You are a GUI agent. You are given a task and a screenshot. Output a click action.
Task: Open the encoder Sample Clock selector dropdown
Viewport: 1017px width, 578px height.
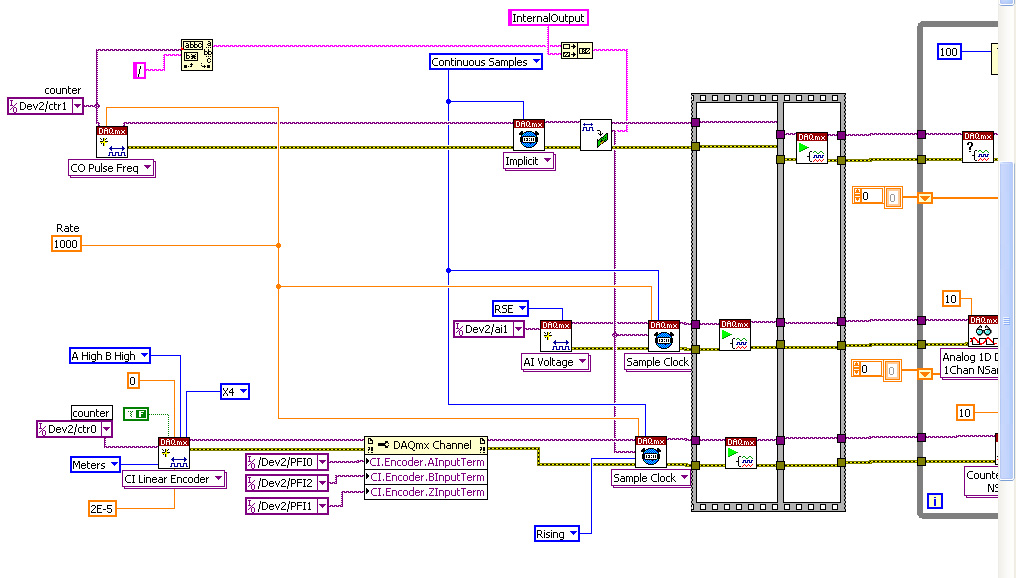tap(684, 478)
